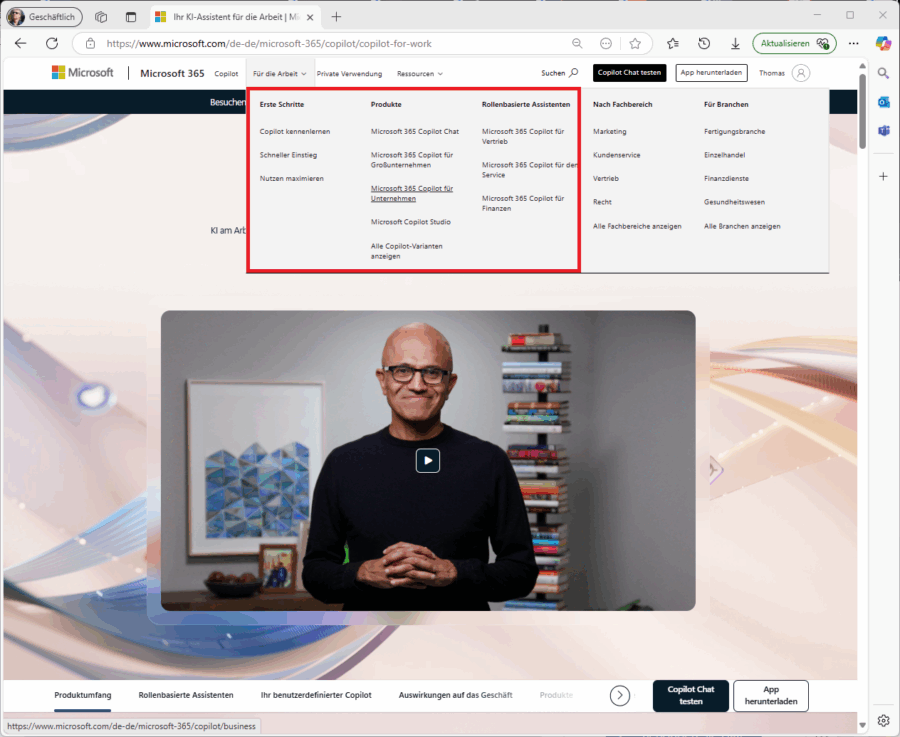
Task: Open browser history icon
Action: (x=704, y=44)
